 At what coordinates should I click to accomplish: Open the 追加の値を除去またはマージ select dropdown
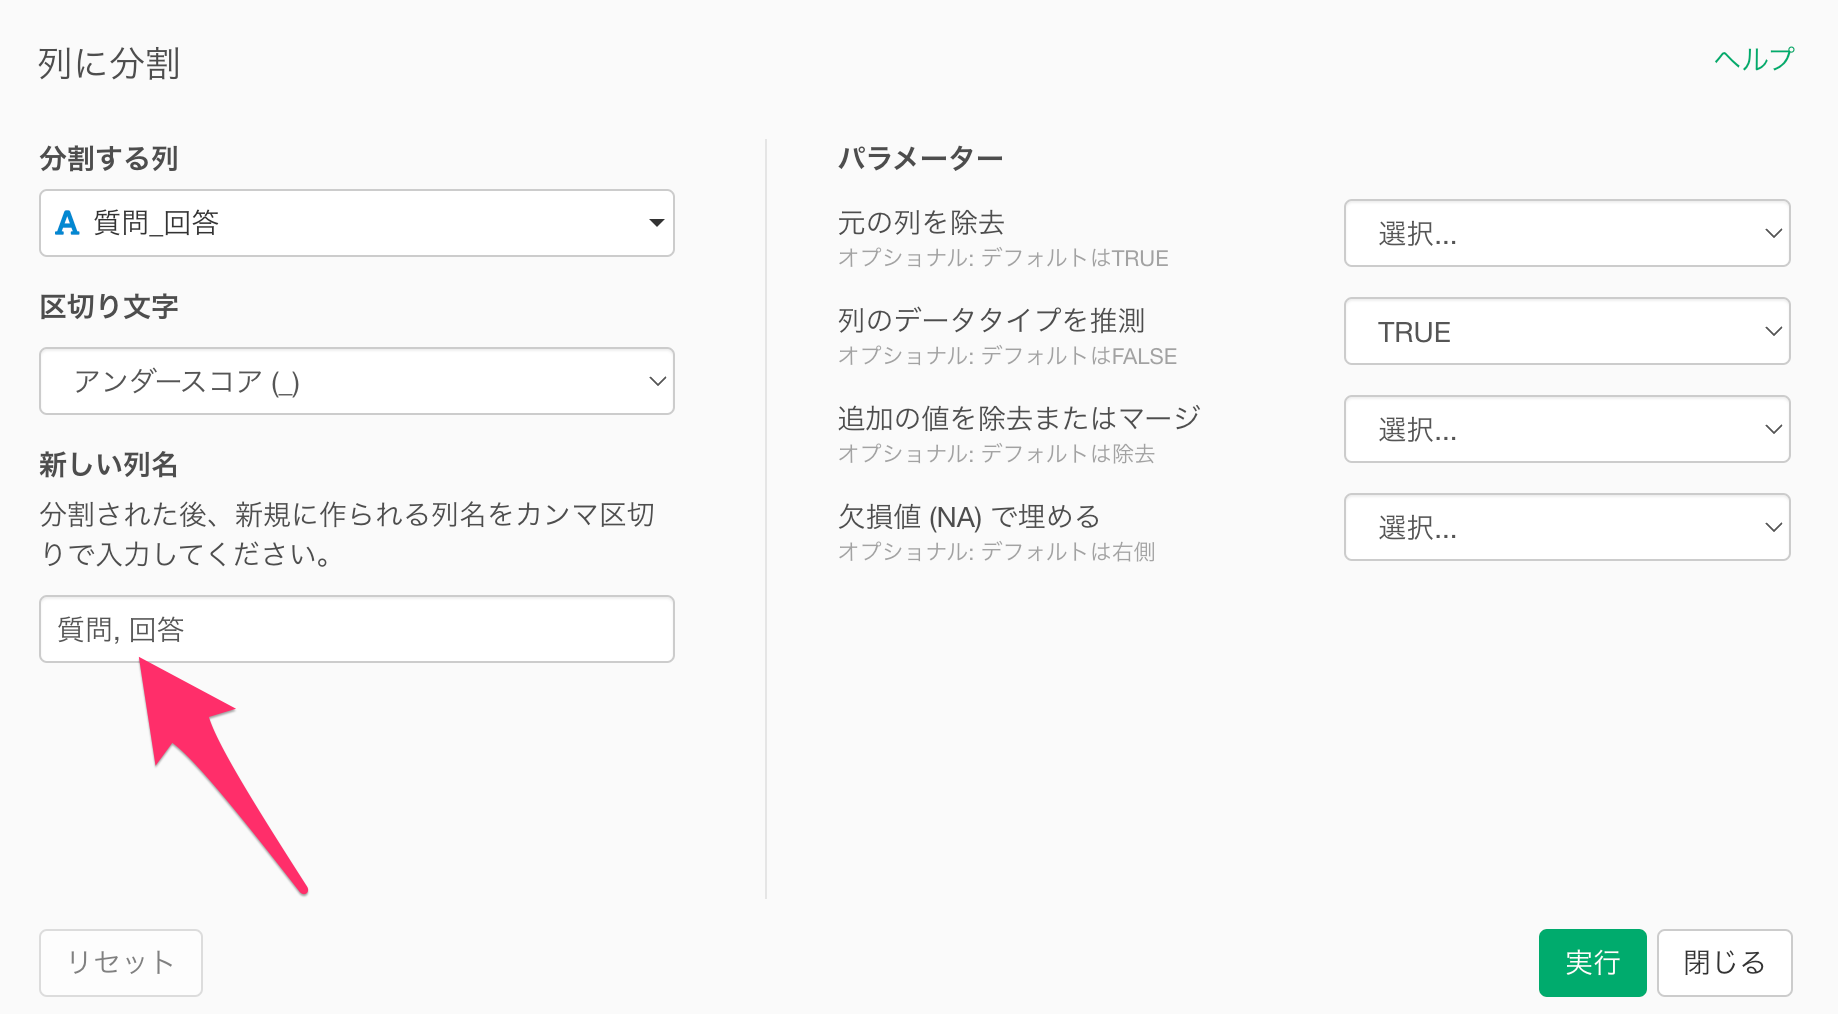click(1566, 429)
